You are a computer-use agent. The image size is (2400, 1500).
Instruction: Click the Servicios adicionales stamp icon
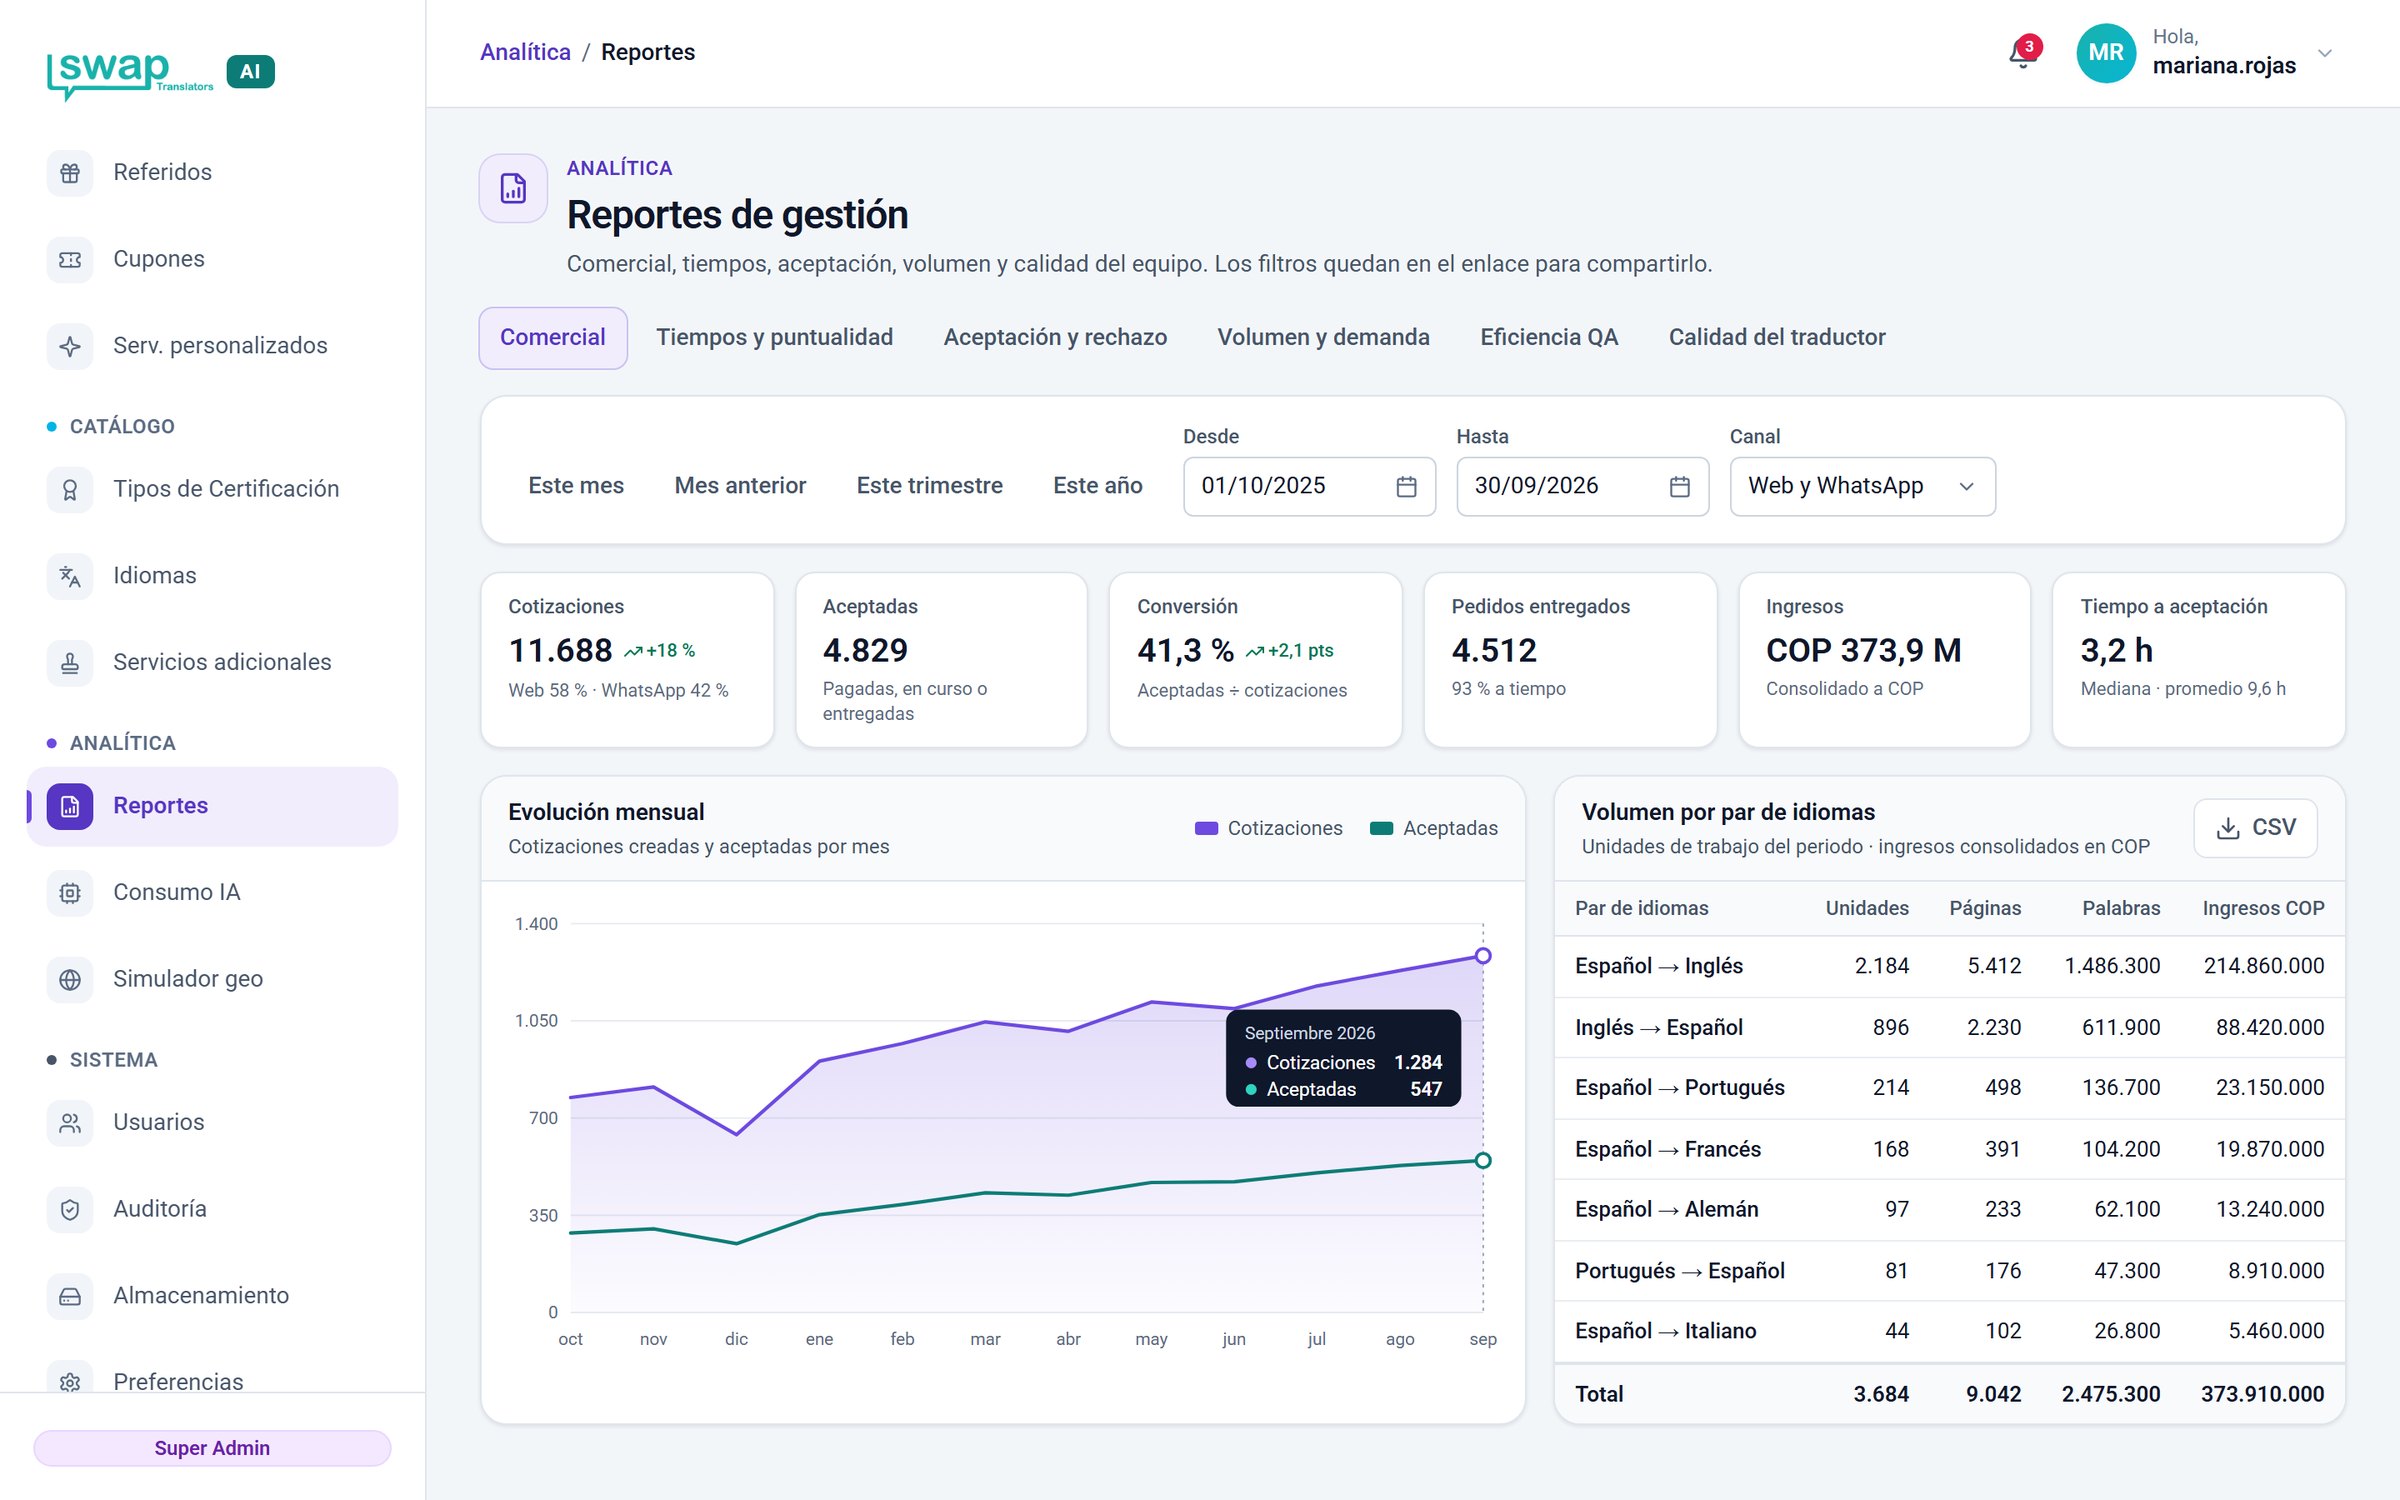click(70, 662)
